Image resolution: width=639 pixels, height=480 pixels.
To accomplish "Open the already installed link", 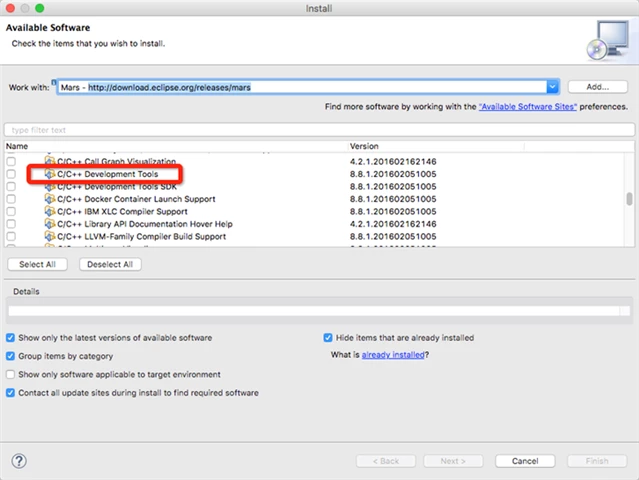I will pos(393,355).
